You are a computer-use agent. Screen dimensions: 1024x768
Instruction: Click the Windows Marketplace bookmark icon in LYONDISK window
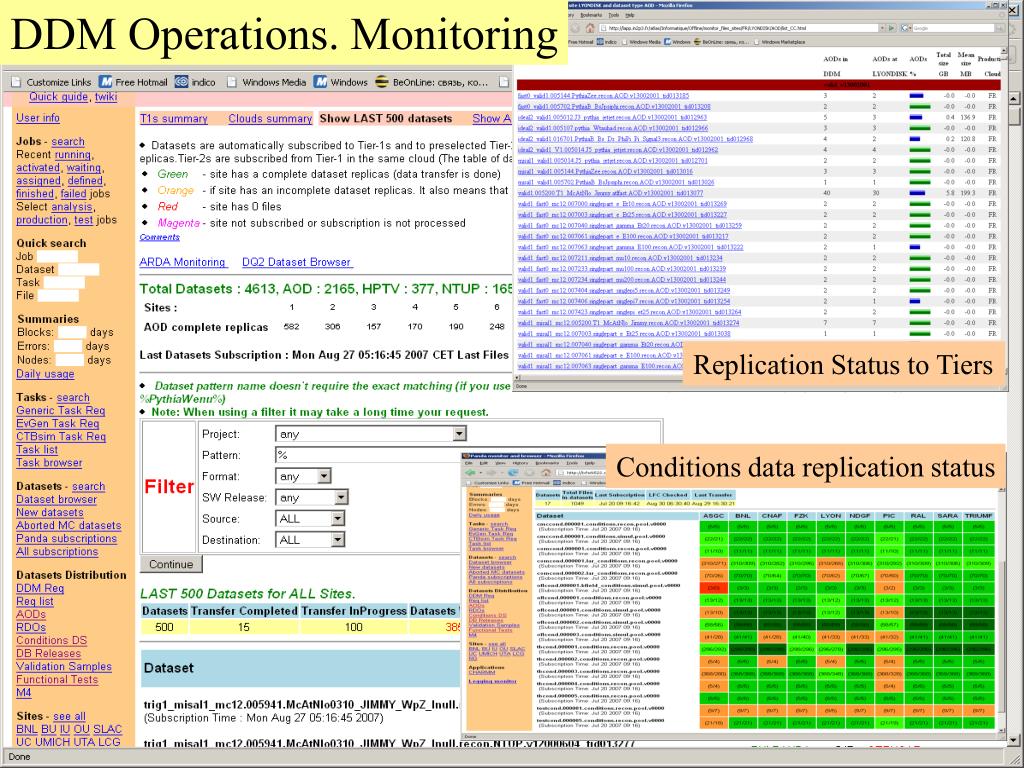758,42
